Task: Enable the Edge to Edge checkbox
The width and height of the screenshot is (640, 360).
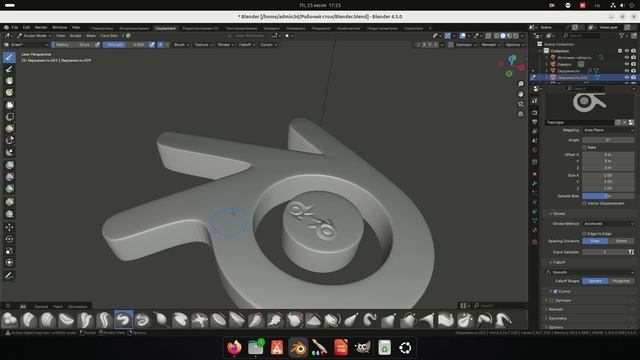Action: [584, 234]
